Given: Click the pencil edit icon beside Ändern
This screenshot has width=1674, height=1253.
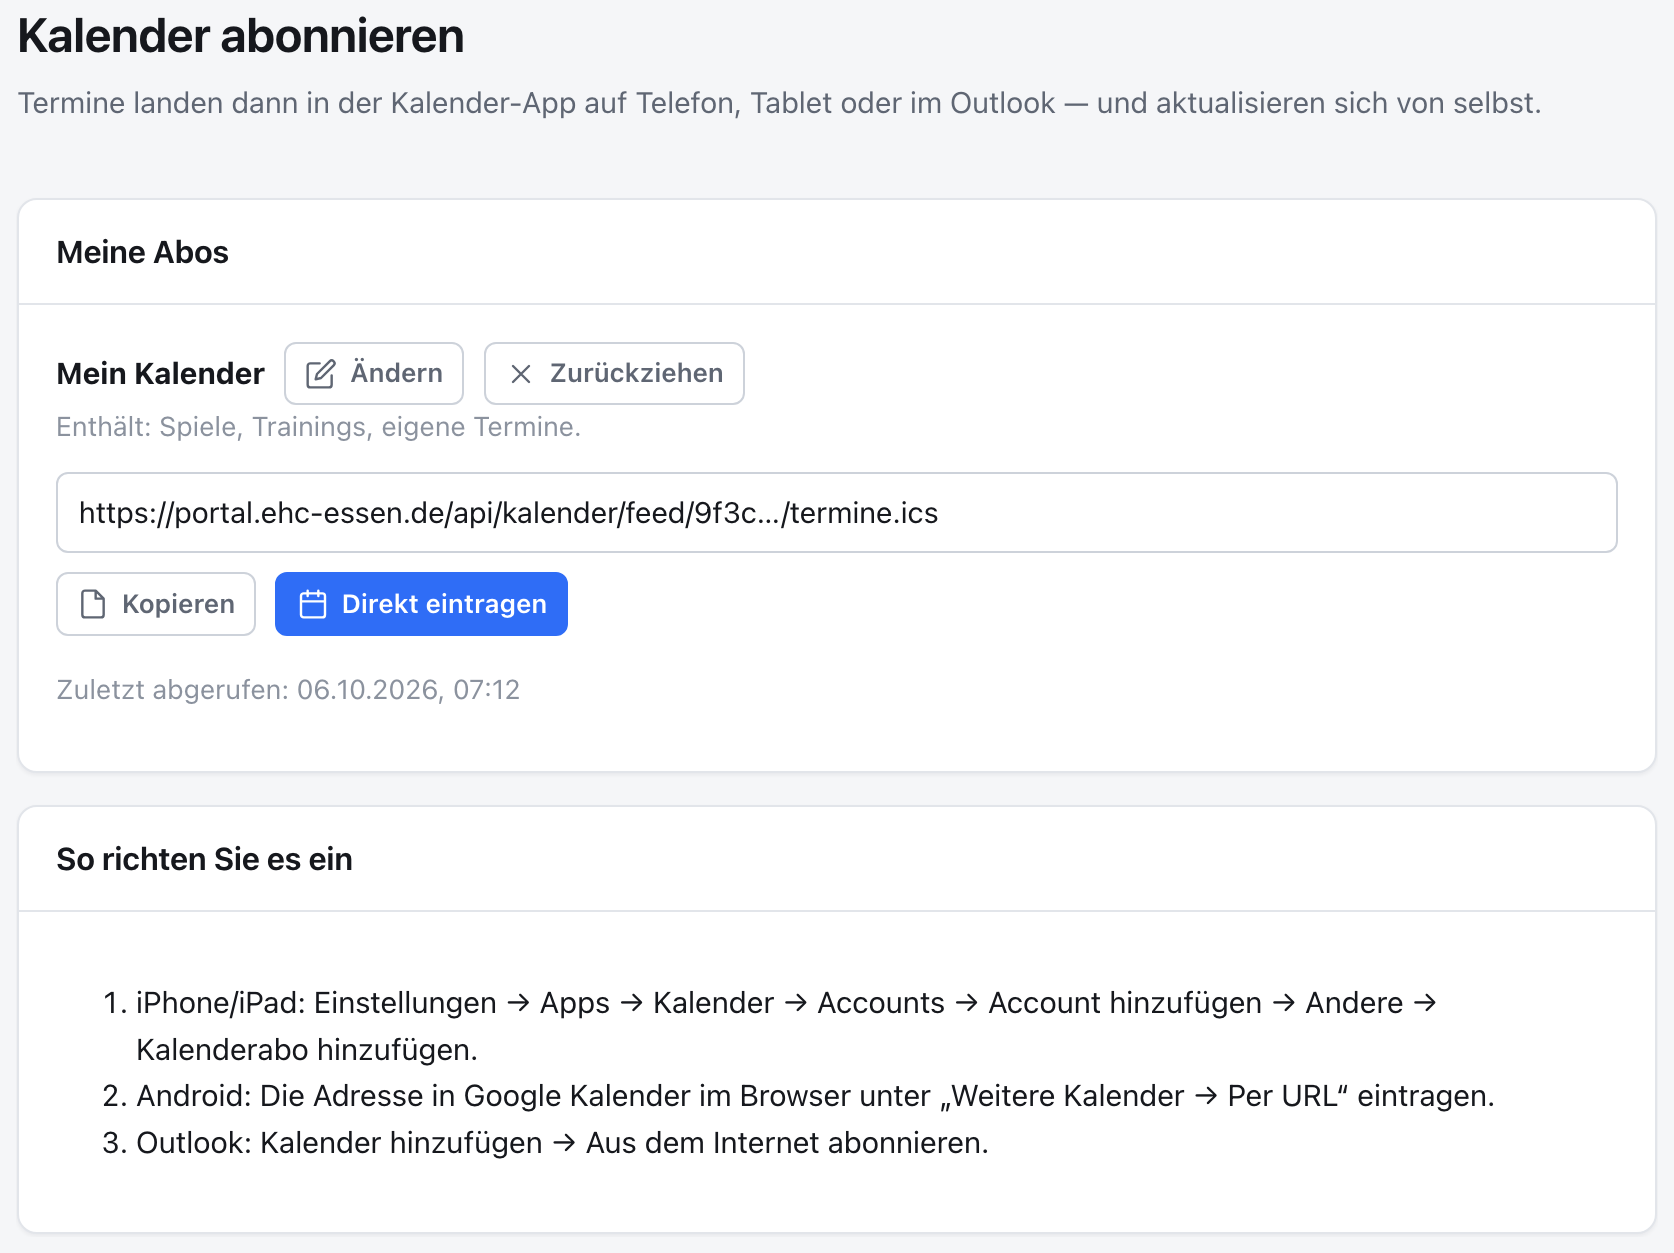Looking at the screenshot, I should click(x=320, y=374).
